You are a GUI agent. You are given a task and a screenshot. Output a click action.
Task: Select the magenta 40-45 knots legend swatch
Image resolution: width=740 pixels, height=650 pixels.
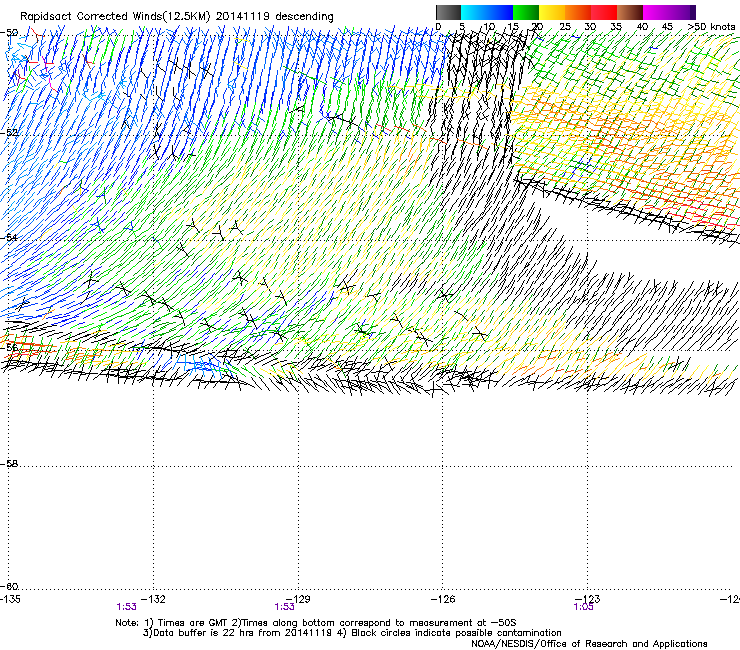click(656, 12)
